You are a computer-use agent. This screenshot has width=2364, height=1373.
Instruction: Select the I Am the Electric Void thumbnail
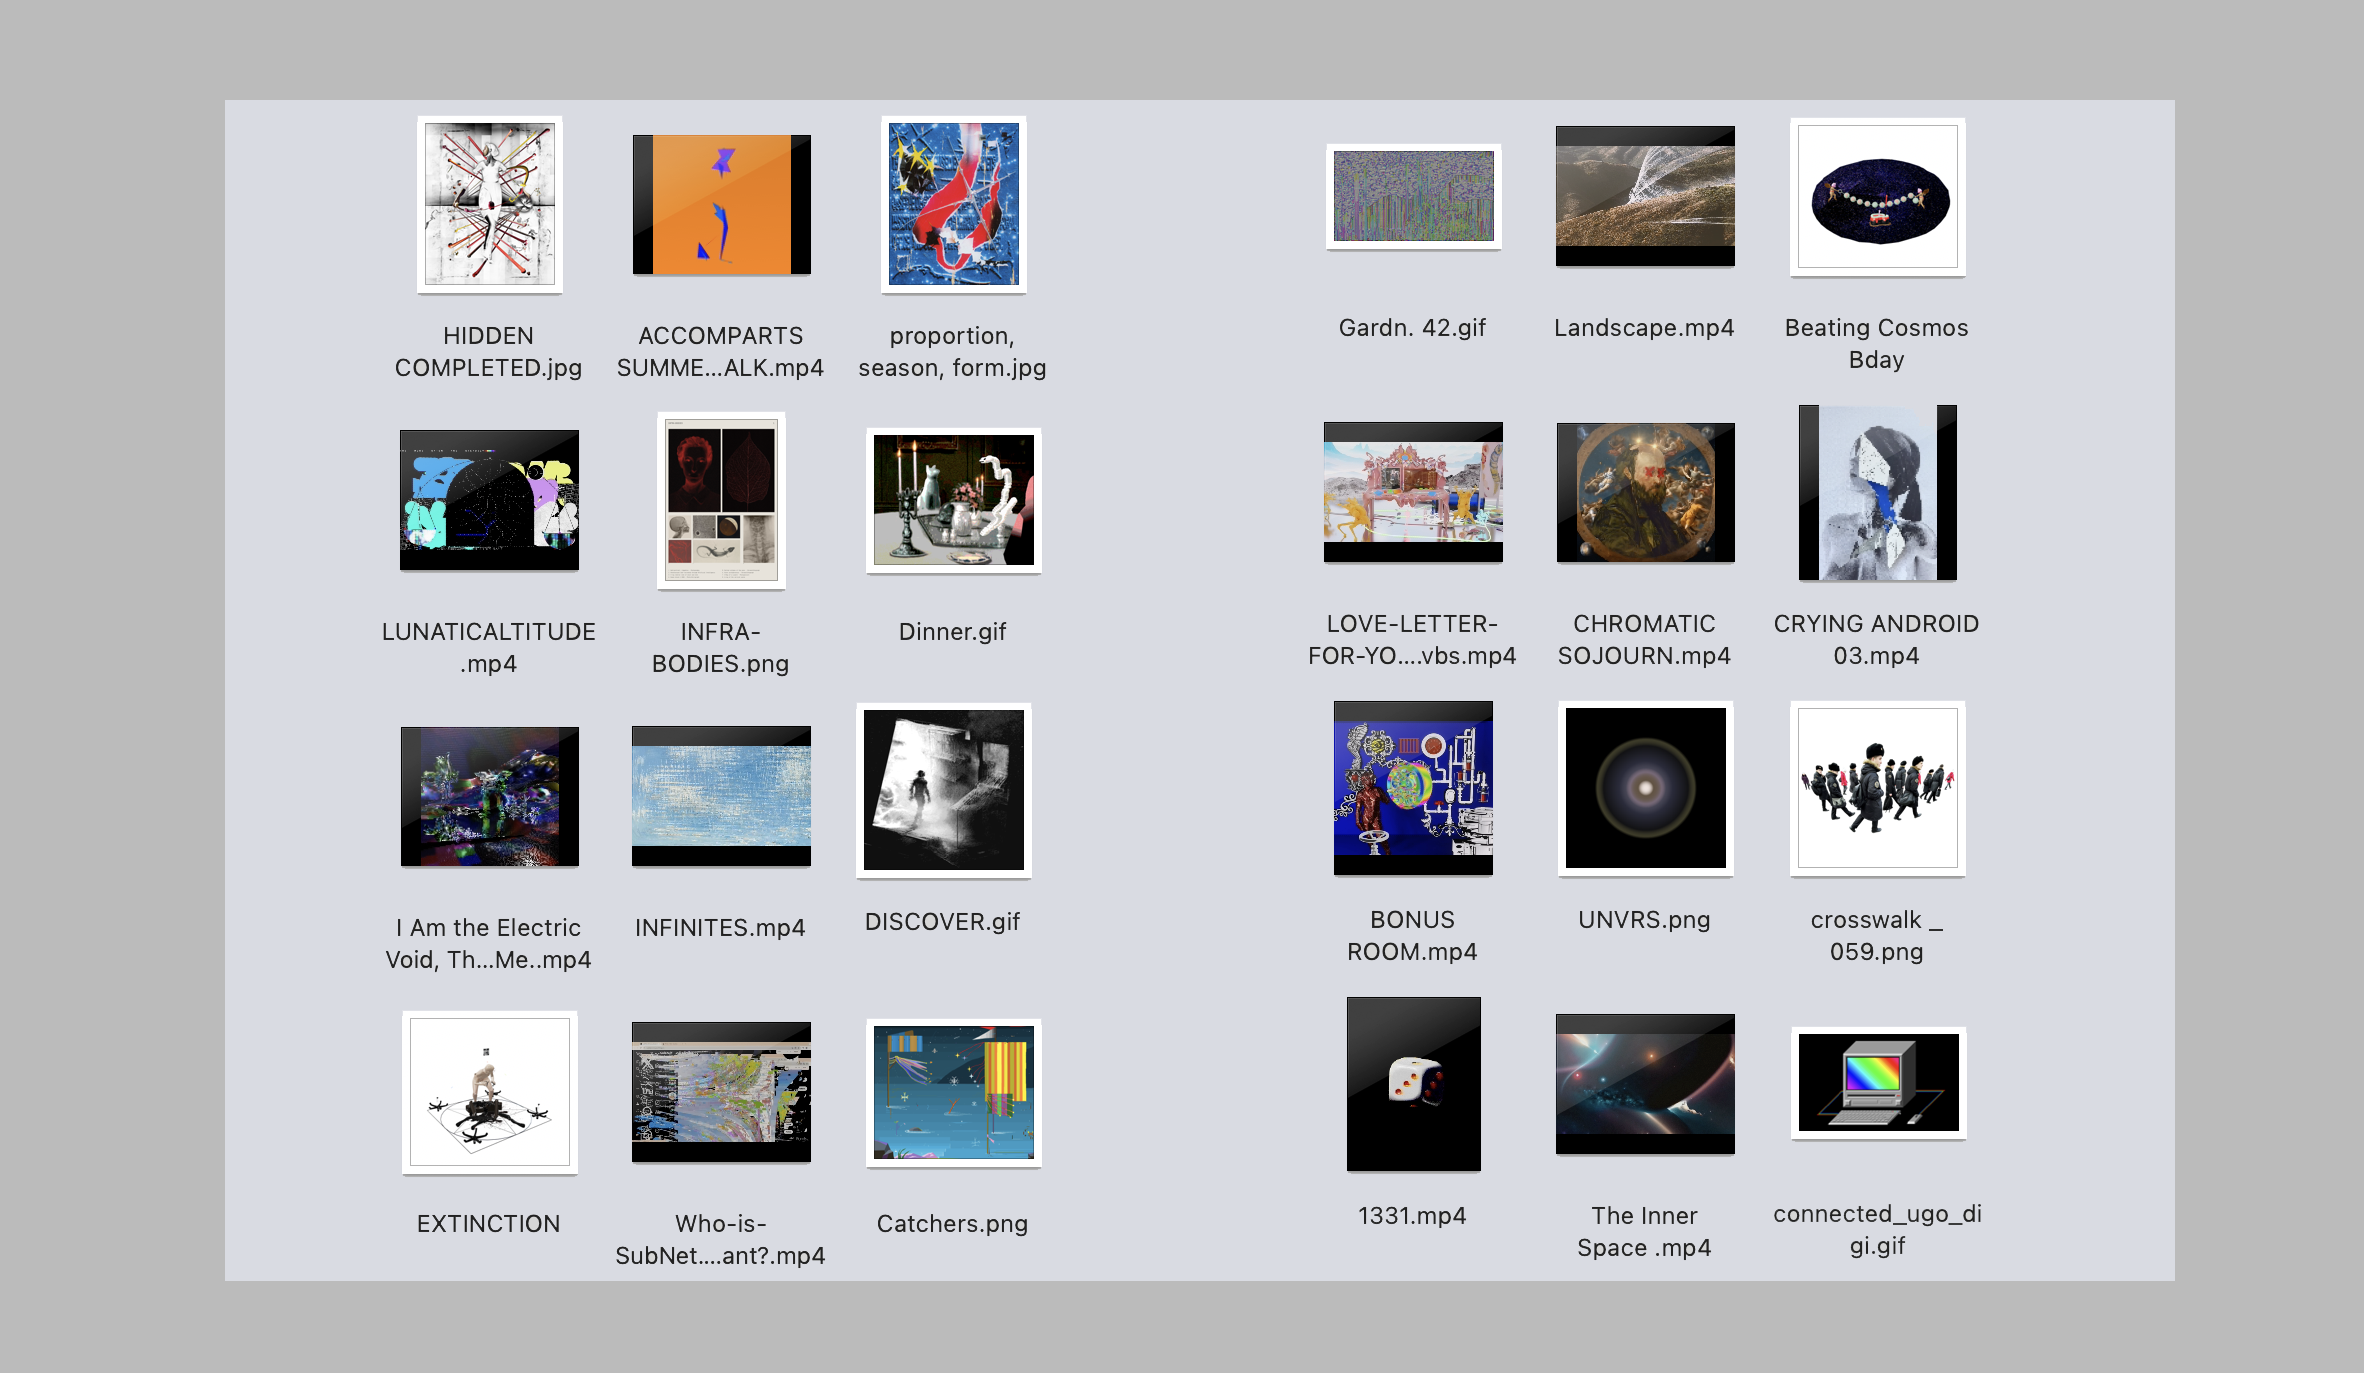[489, 796]
